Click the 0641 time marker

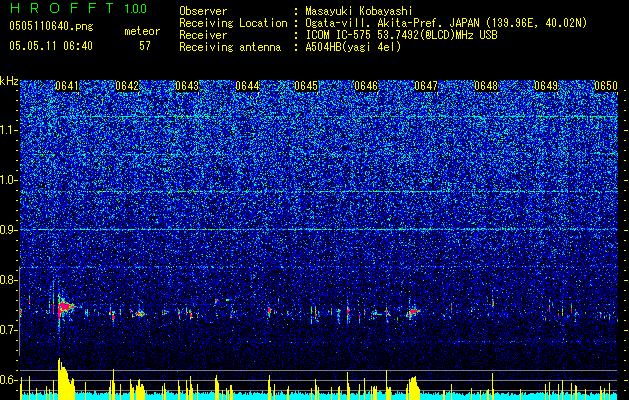[67, 86]
